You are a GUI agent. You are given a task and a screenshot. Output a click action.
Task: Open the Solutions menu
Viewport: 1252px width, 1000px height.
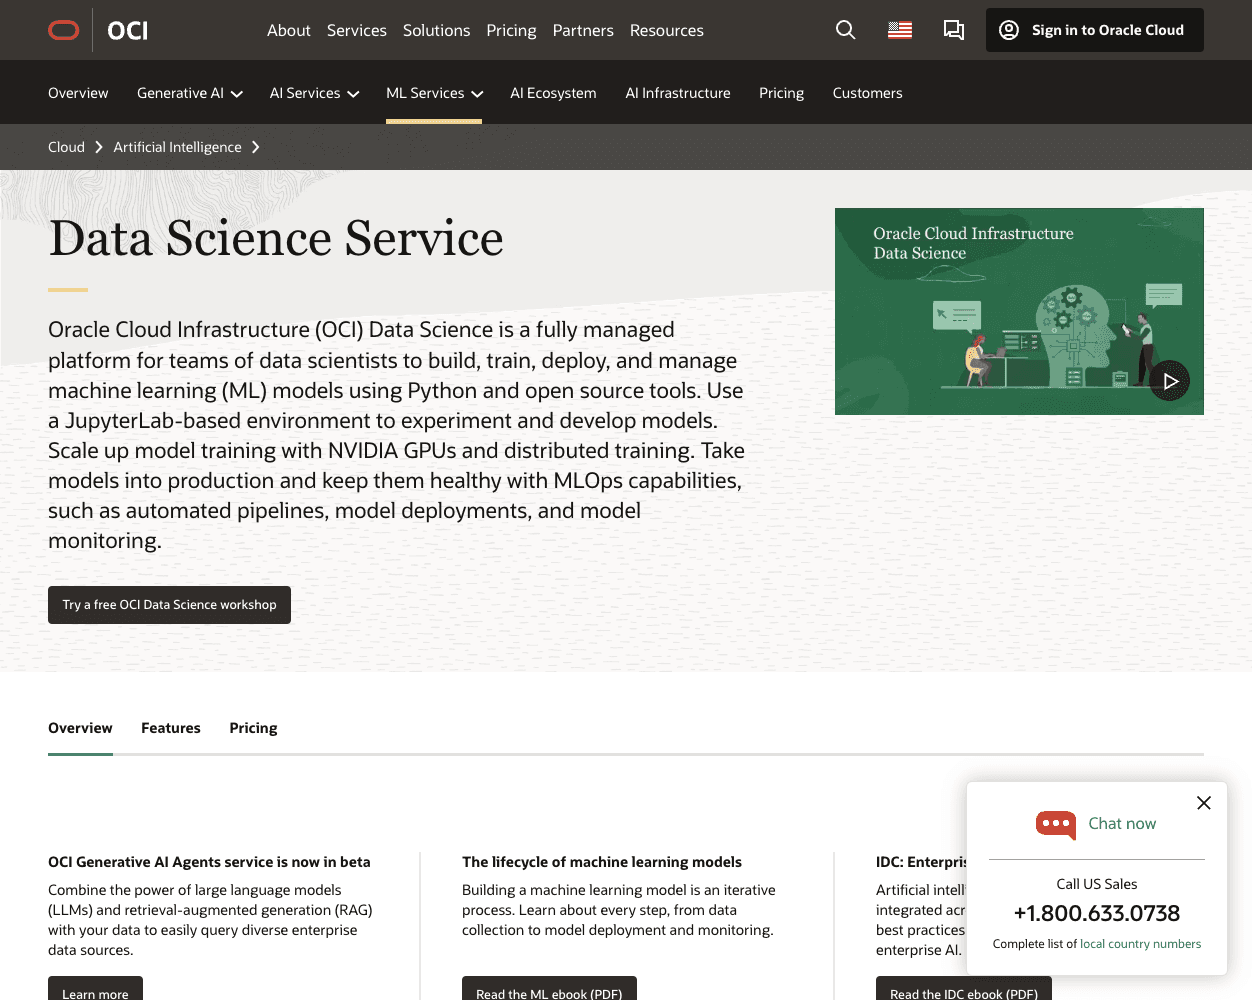436,30
